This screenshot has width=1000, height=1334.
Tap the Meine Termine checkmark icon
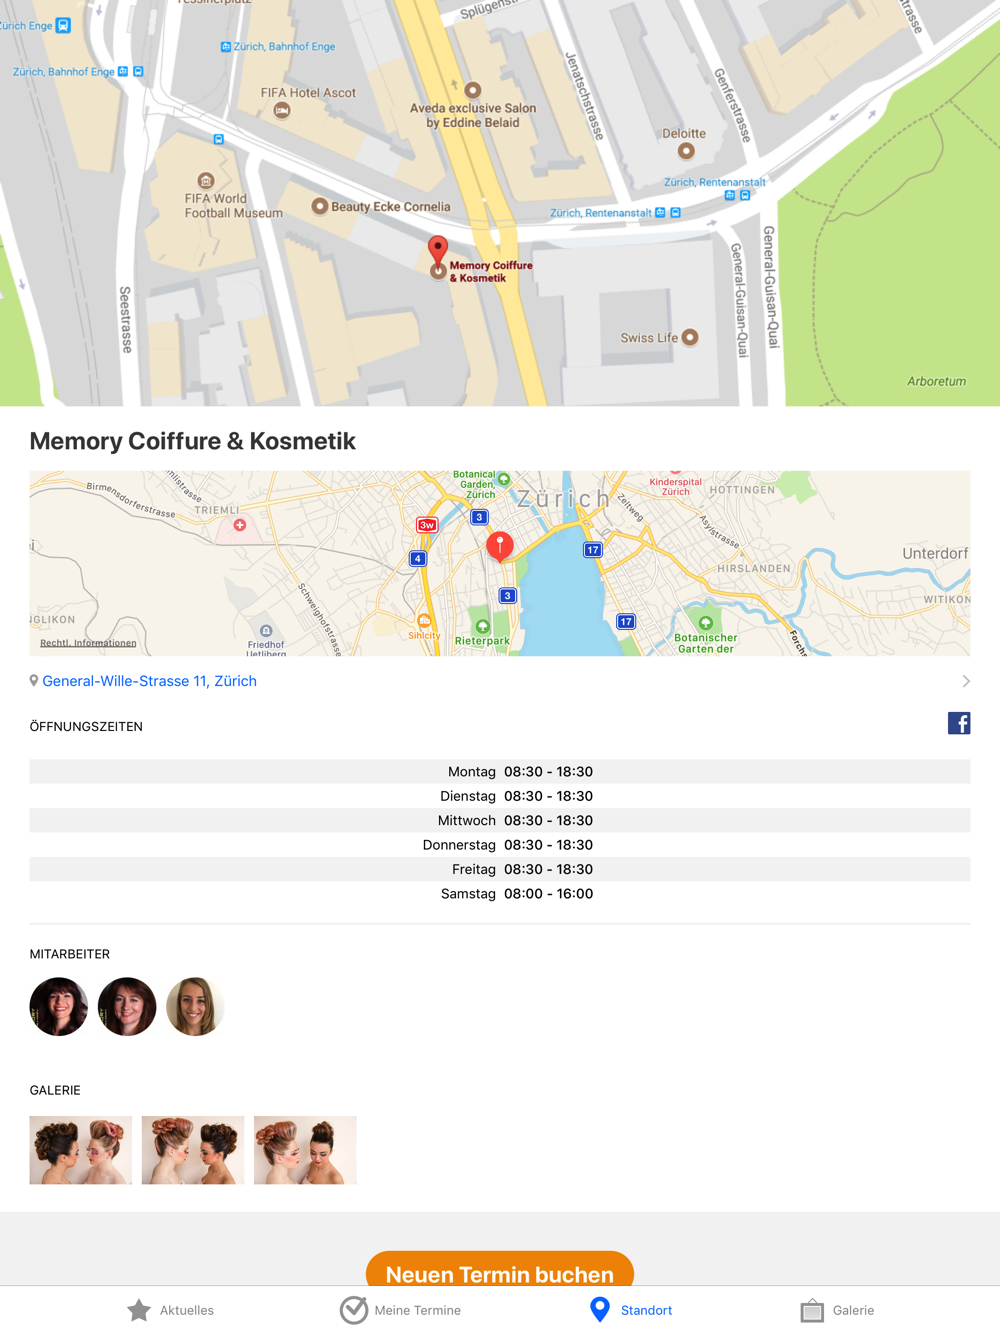click(x=354, y=1310)
